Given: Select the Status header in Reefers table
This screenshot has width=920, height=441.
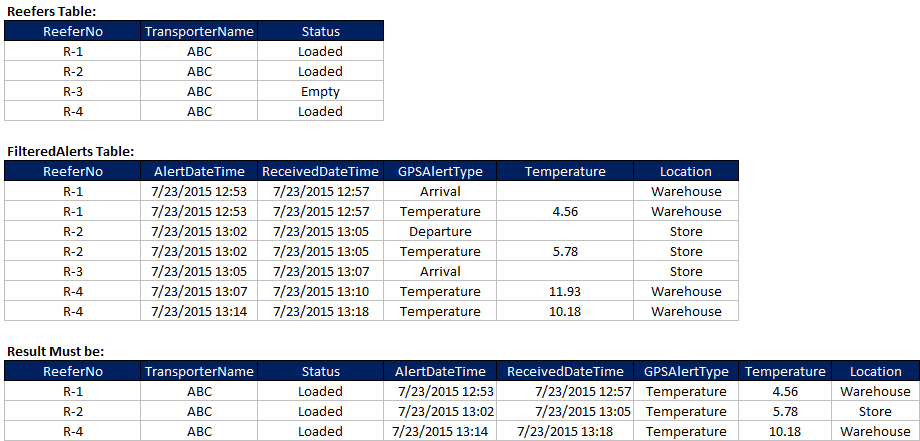Looking at the screenshot, I should click(320, 31).
